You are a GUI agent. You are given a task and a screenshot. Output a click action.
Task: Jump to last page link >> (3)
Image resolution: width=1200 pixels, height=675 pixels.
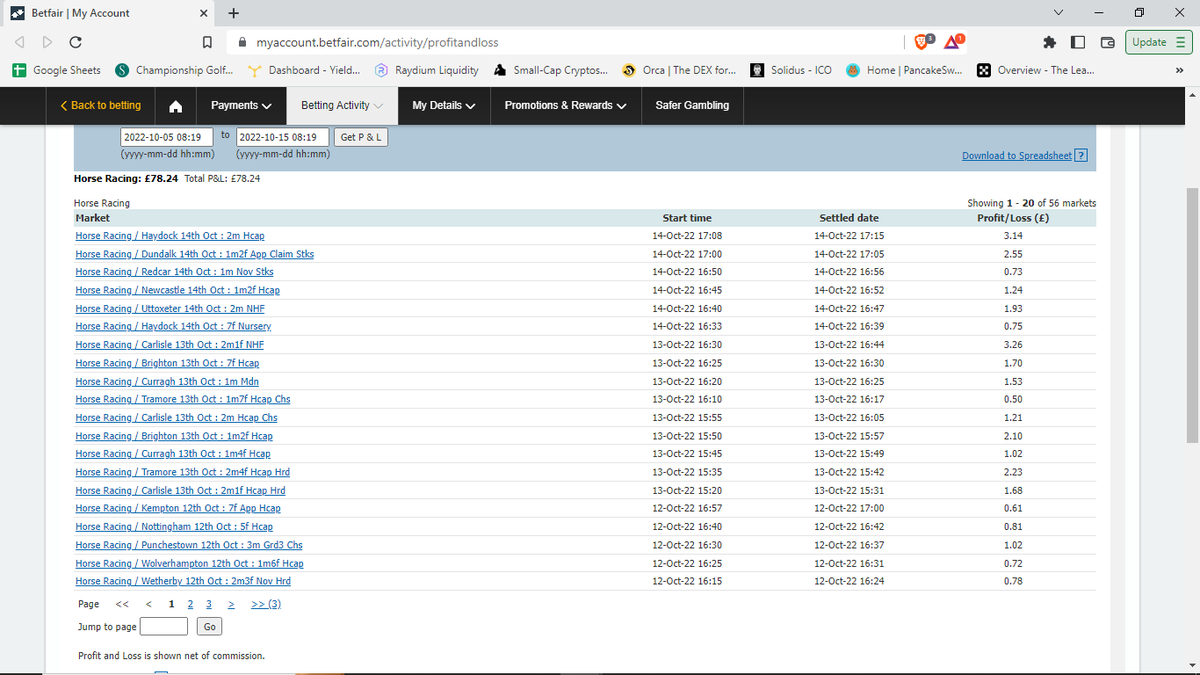pos(266,604)
